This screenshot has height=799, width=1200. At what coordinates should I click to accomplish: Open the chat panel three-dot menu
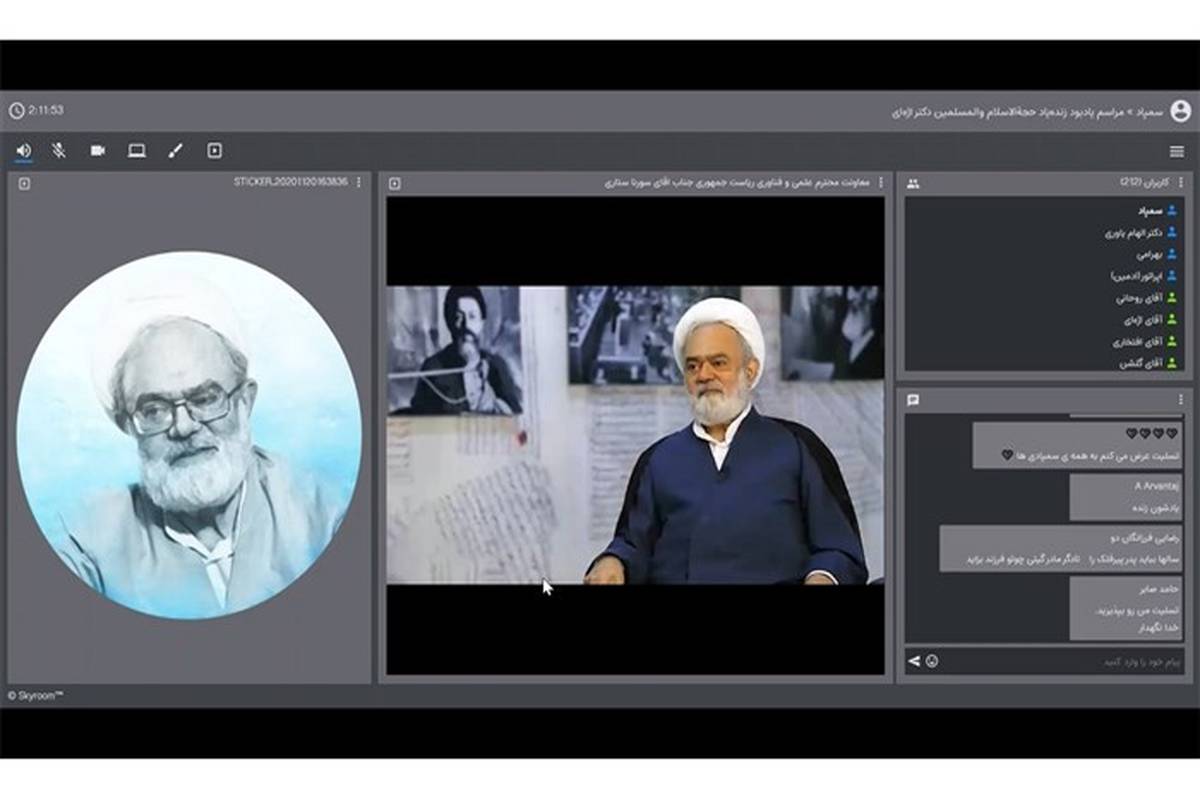pyautogui.click(x=1181, y=400)
